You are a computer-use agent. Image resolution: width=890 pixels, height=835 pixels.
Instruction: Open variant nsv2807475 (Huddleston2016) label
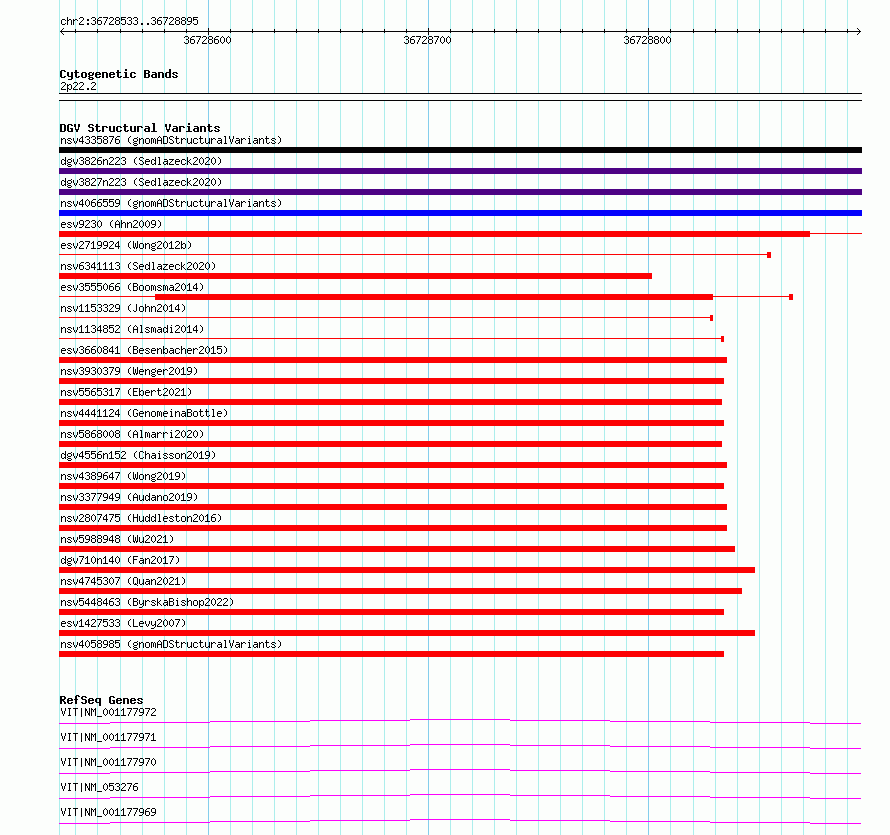141,518
